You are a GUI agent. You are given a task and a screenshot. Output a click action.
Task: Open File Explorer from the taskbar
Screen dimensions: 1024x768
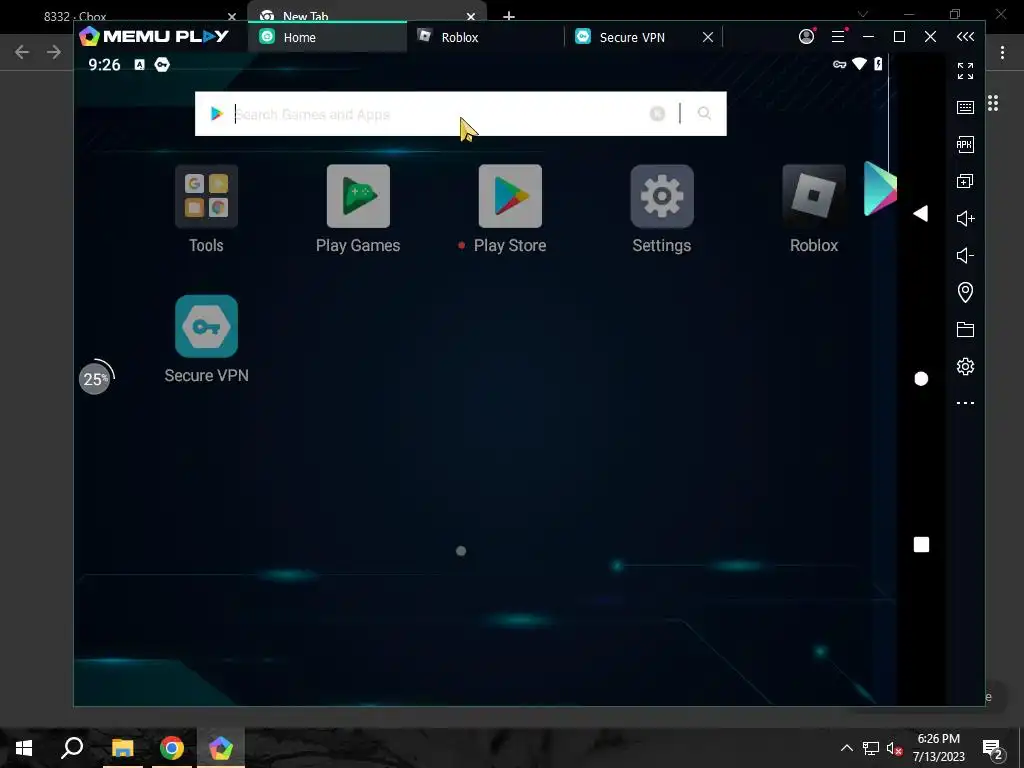122,748
